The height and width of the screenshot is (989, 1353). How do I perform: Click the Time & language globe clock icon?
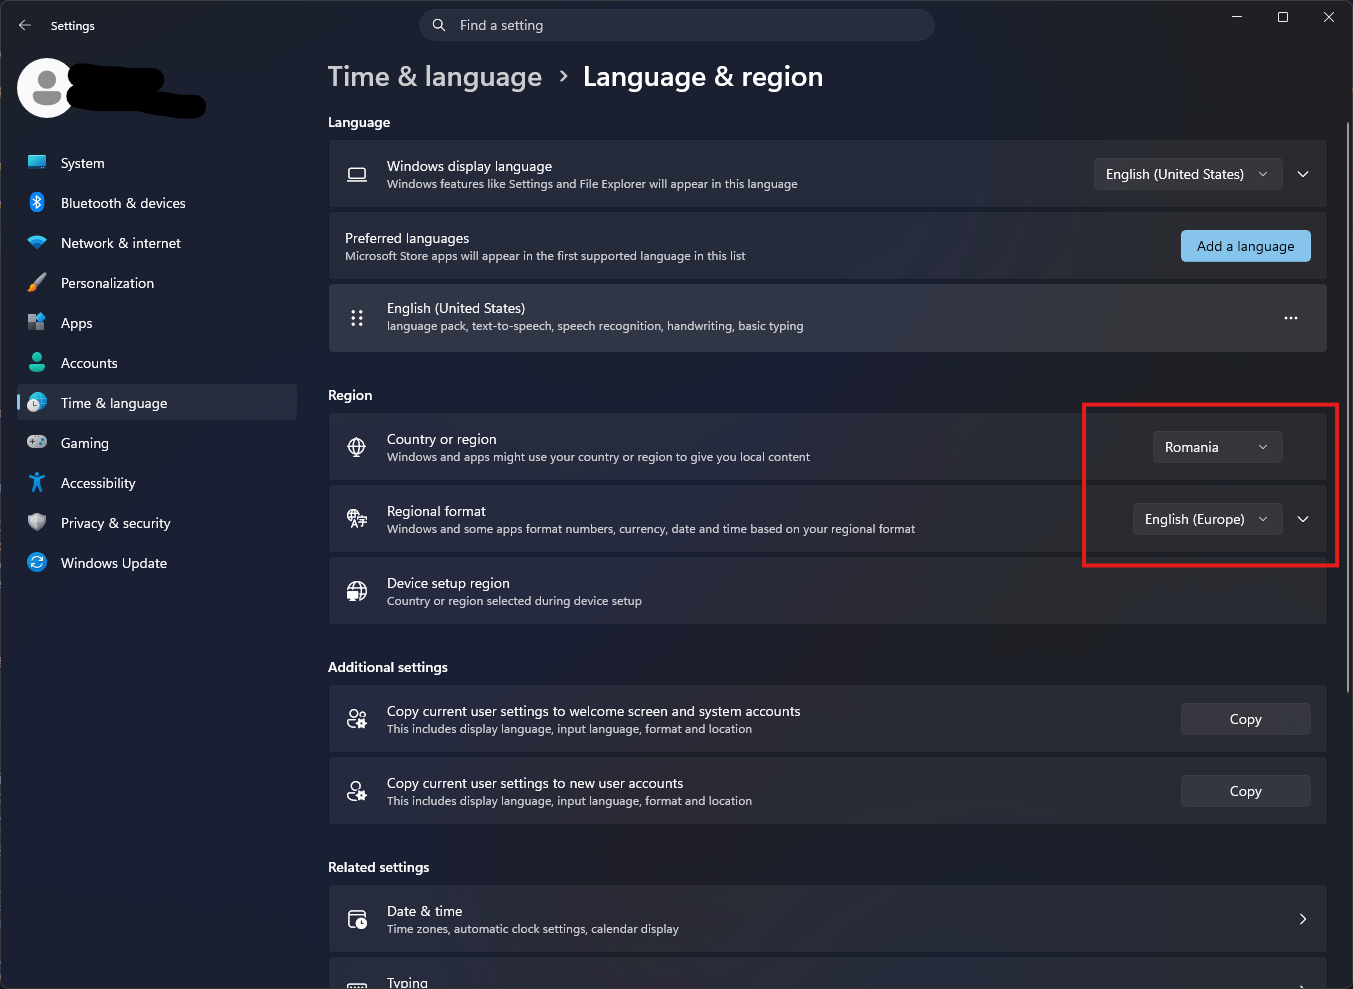point(37,402)
